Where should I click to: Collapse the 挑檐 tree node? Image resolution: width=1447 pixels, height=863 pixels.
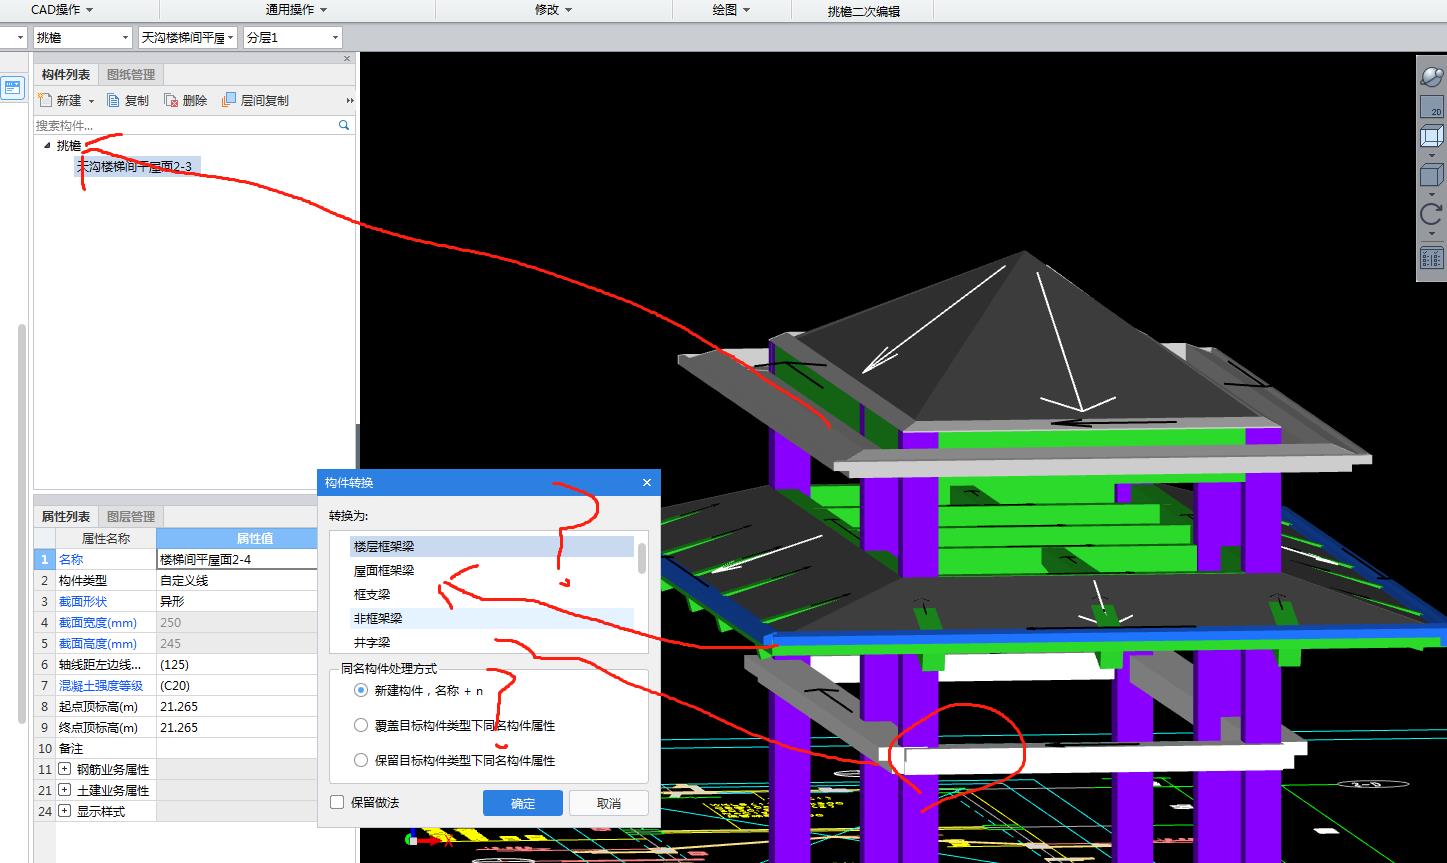(47, 145)
